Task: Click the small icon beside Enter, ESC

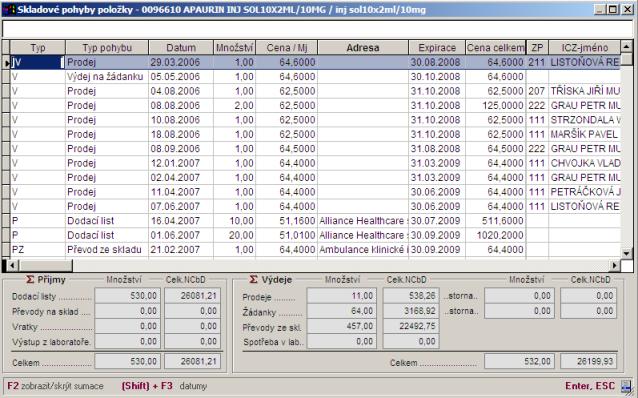Action: point(627,385)
